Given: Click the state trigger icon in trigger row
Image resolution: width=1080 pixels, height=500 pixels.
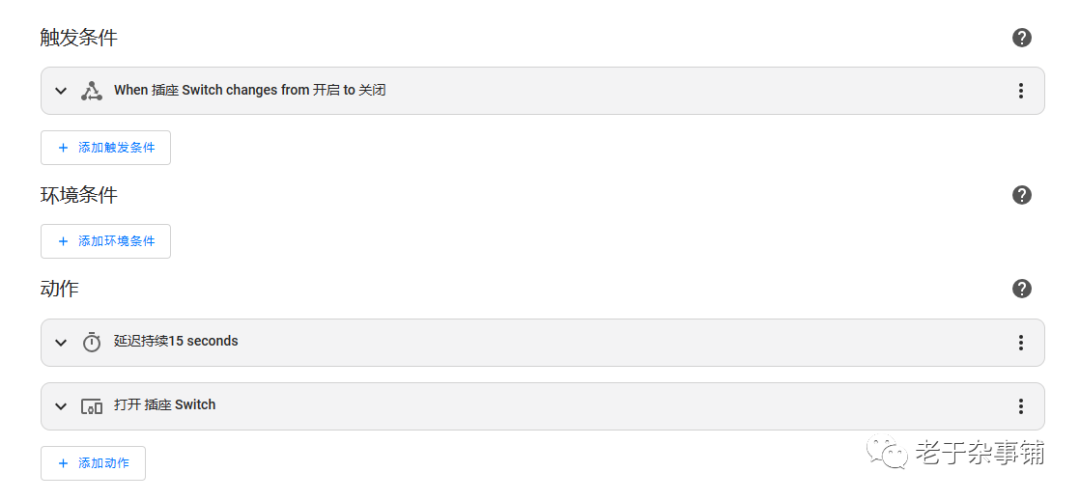Looking at the screenshot, I should click(x=92, y=91).
